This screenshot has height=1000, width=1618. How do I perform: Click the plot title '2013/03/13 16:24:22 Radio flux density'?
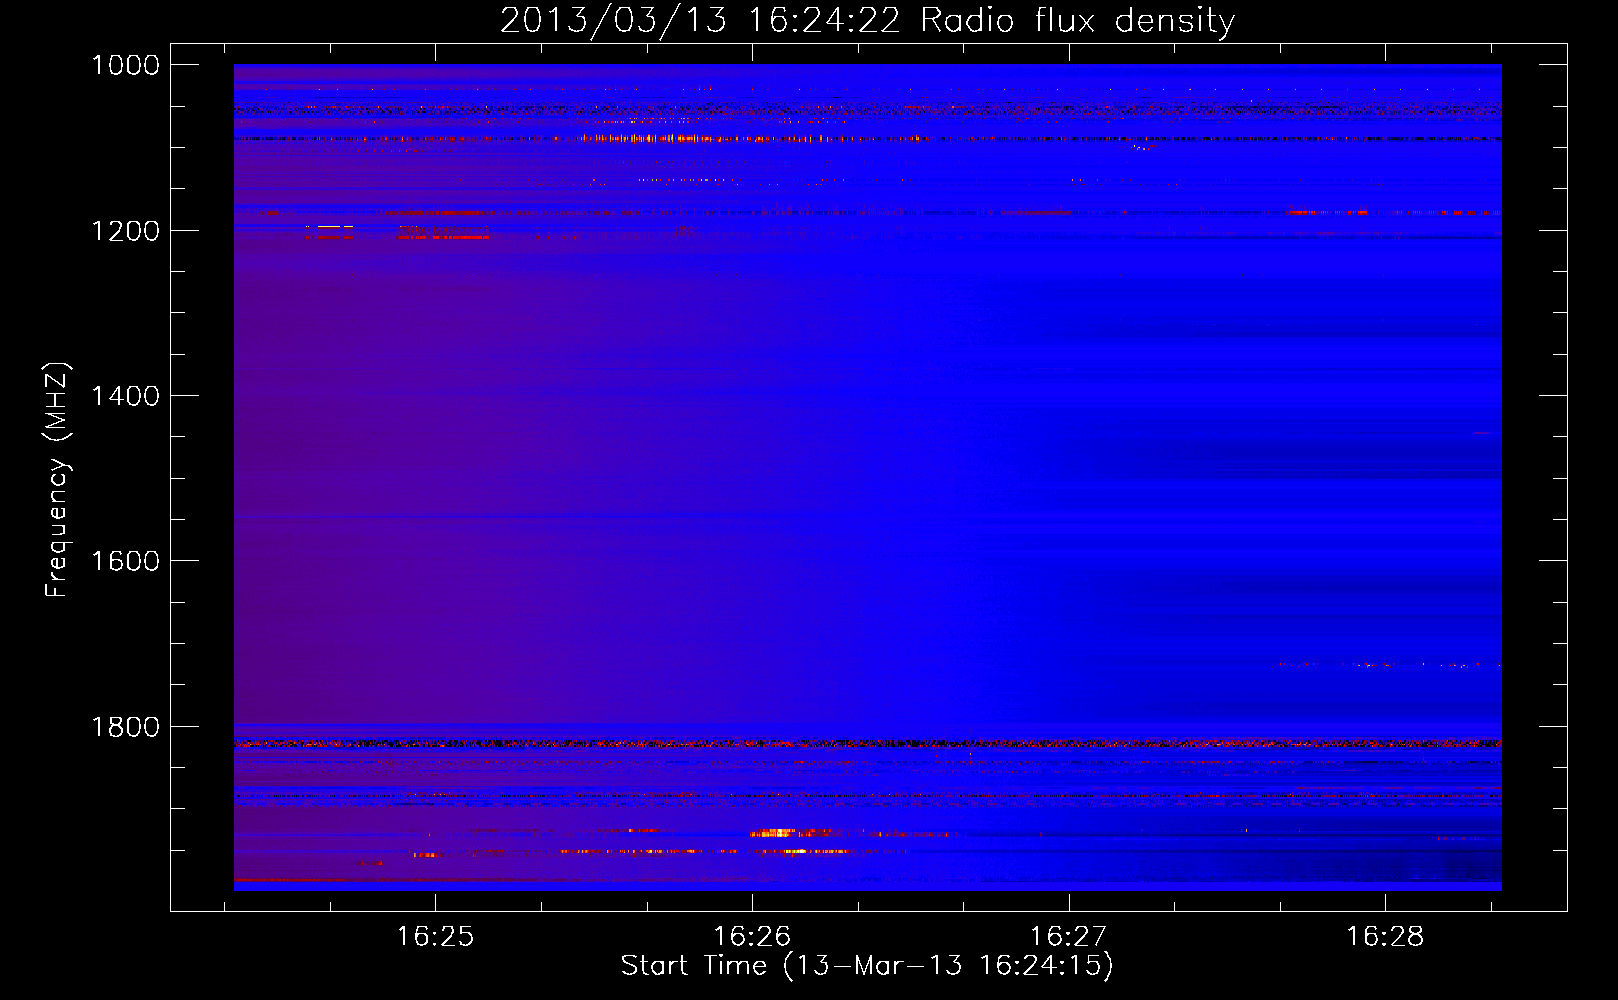point(867,21)
